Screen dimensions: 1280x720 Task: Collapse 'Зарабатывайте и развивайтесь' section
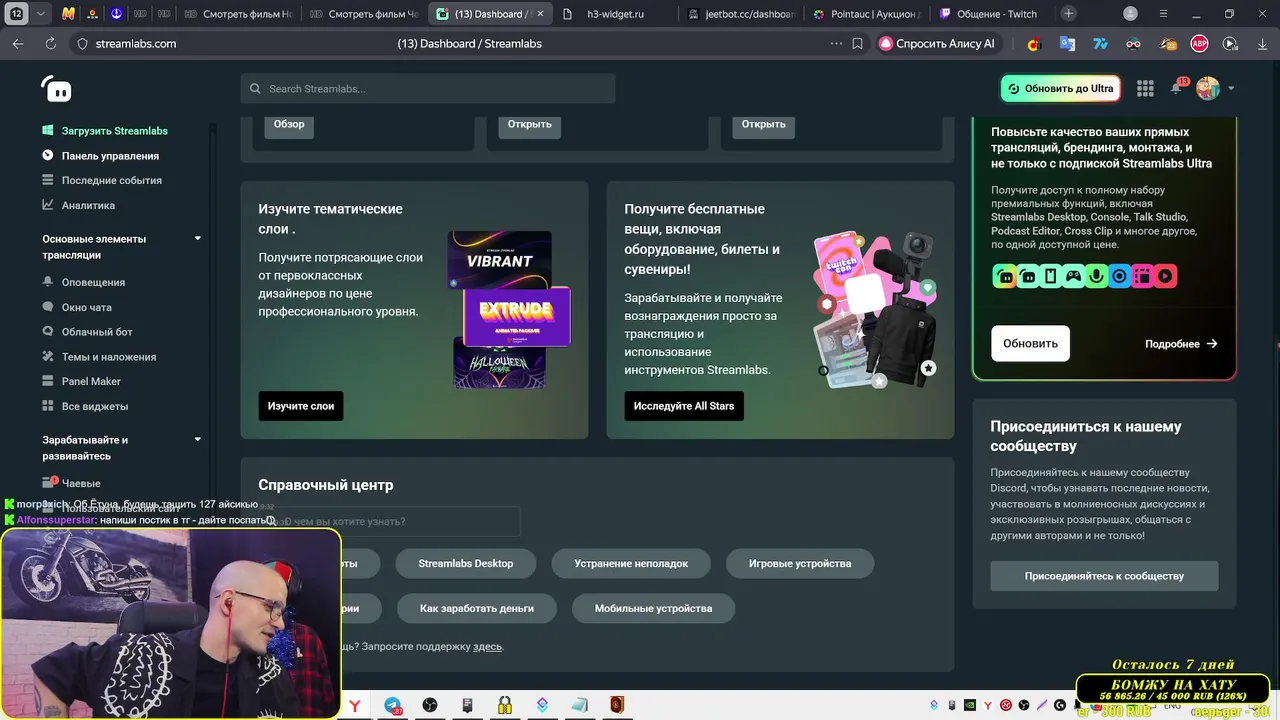[x=197, y=440]
